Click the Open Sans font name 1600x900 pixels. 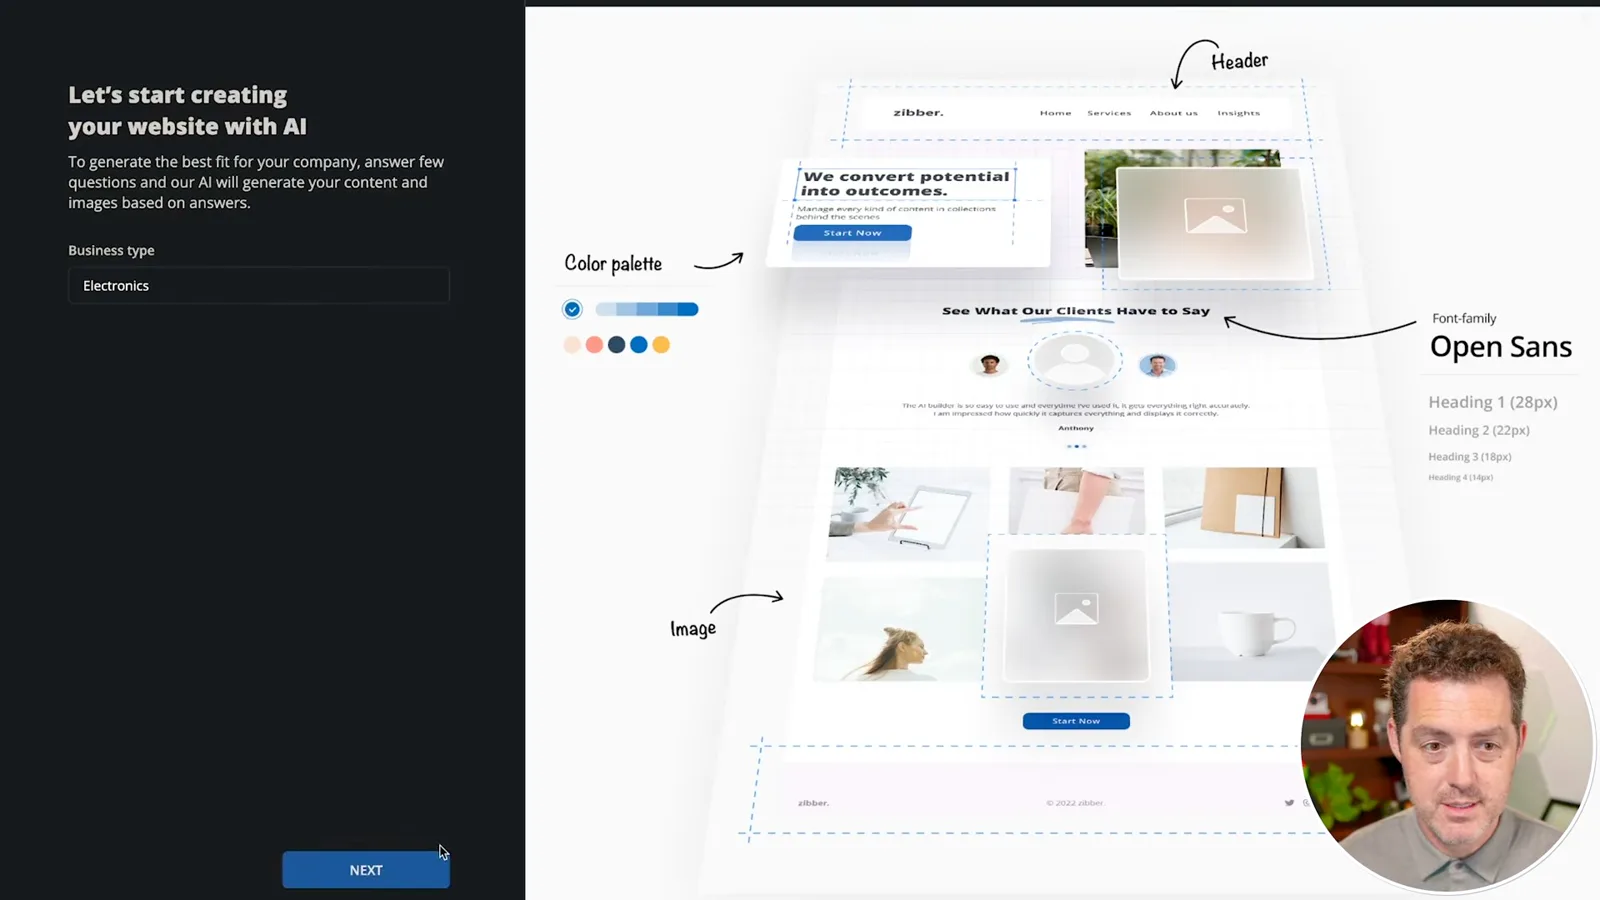pyautogui.click(x=1501, y=347)
